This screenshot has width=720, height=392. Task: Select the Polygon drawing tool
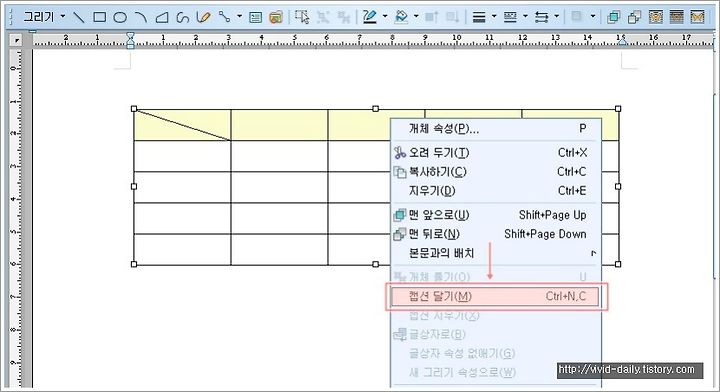(162, 17)
